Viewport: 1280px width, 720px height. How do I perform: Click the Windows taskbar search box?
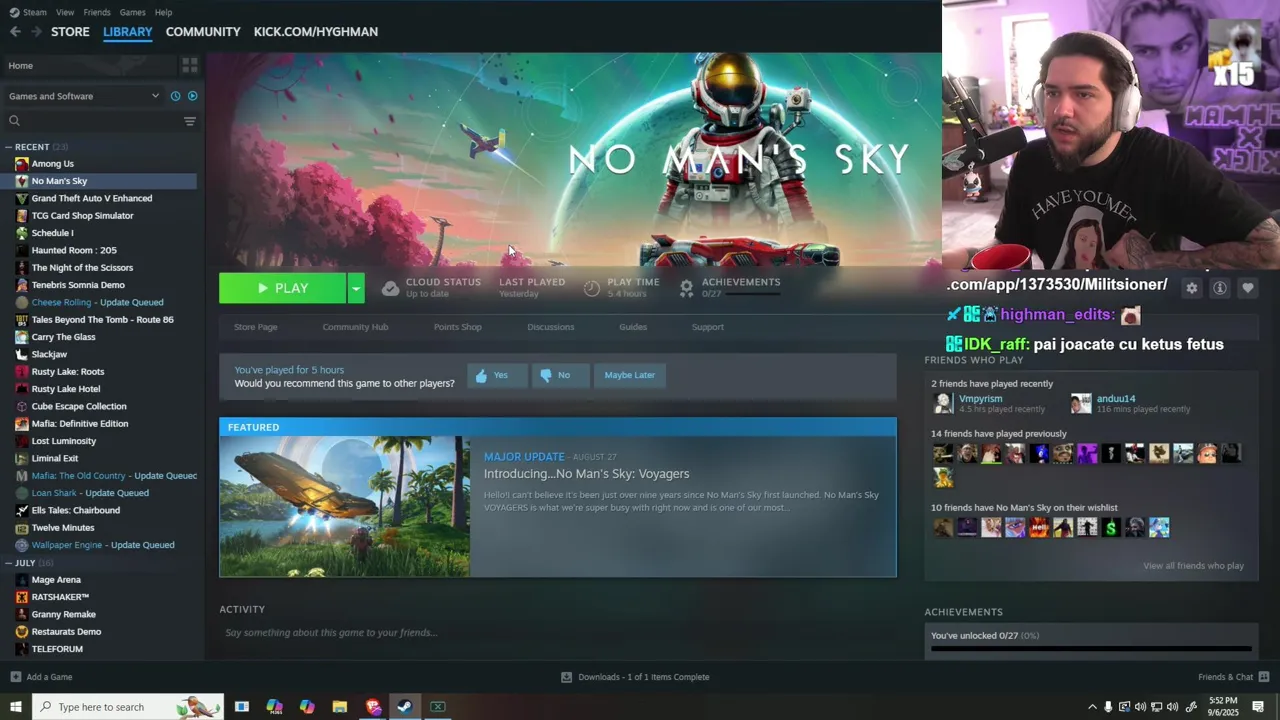click(x=128, y=707)
